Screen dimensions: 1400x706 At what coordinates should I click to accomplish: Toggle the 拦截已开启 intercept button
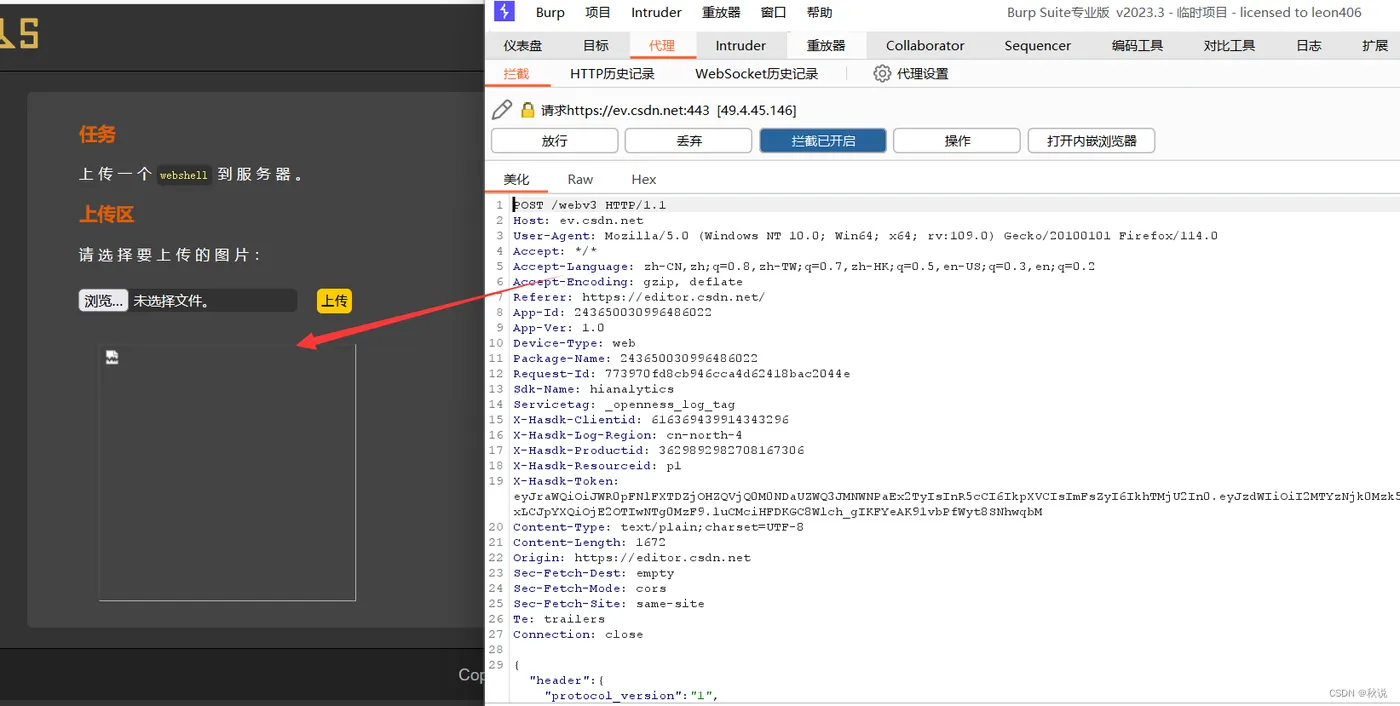point(823,141)
